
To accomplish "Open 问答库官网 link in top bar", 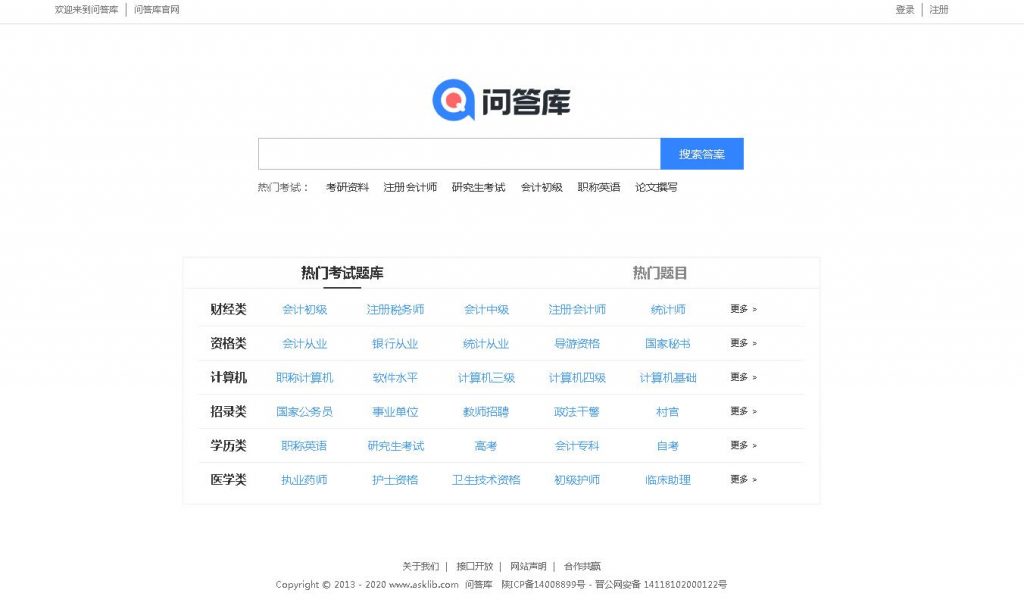I will coord(157,10).
